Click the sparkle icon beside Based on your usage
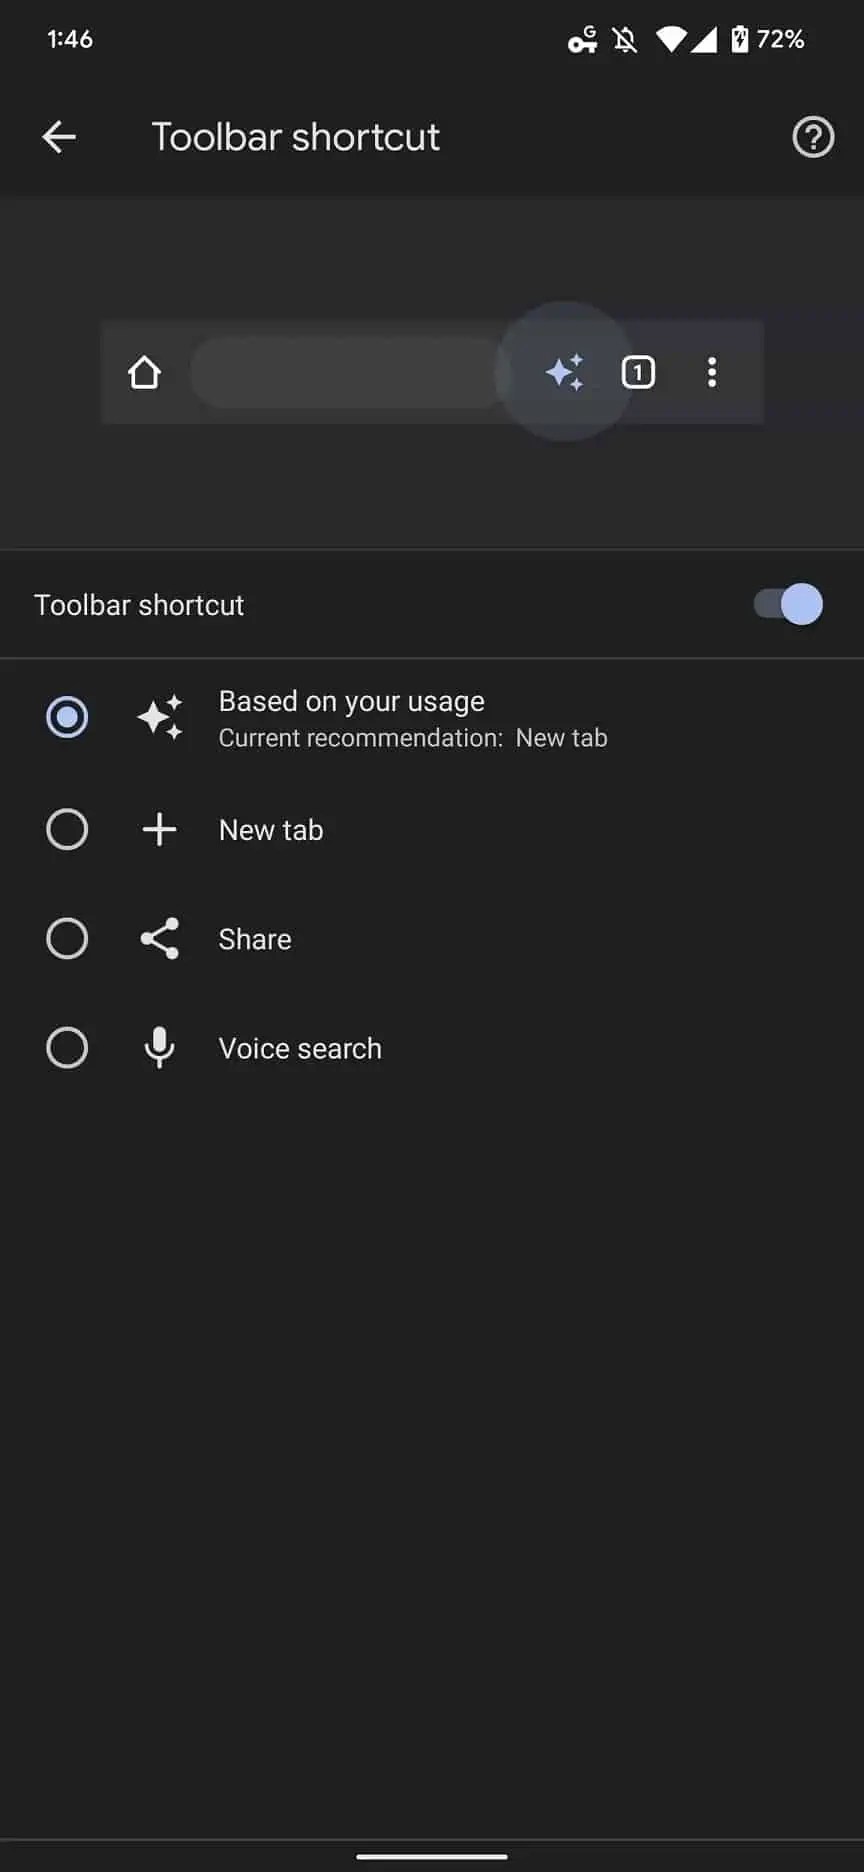The image size is (864, 1872). pyautogui.click(x=159, y=717)
